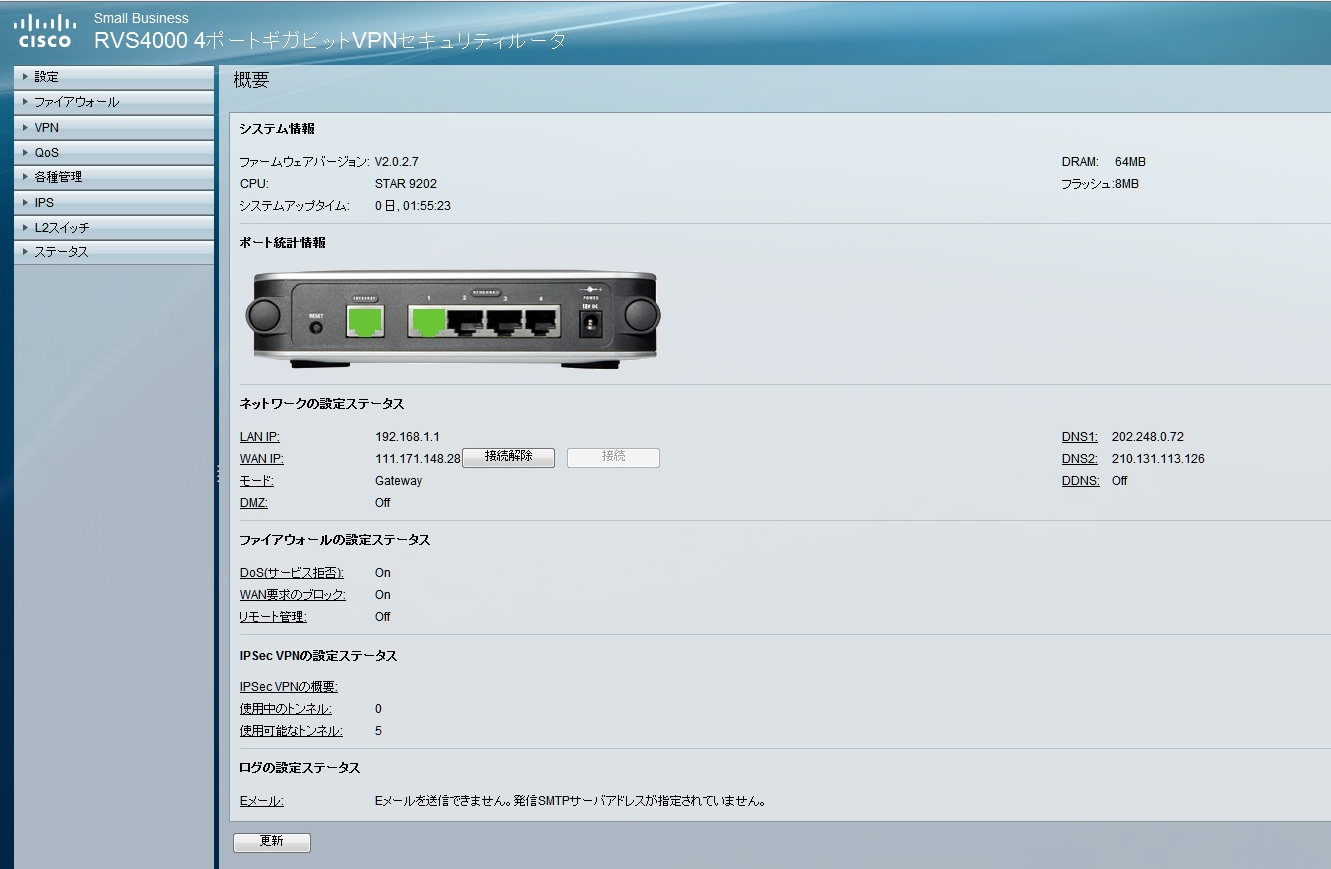Open the QoS sidebar menu
The image size is (1331, 869).
coord(114,153)
